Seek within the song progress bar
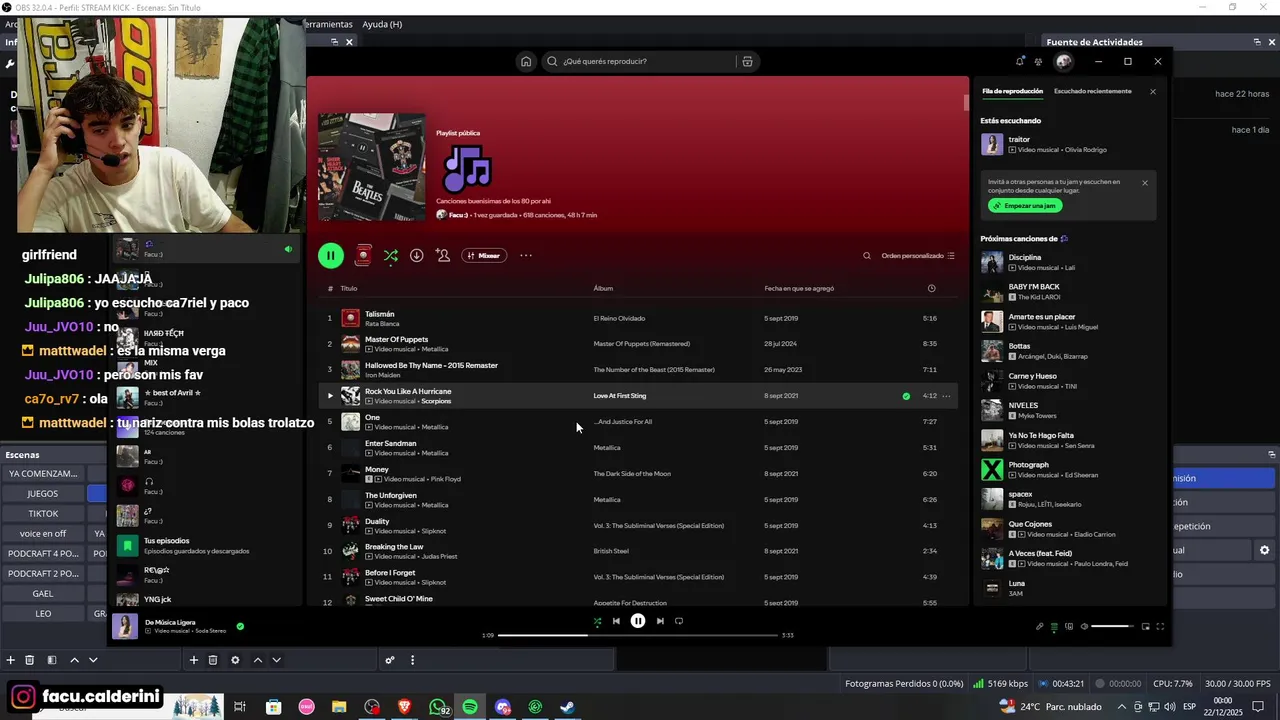The image size is (1280, 720). [637, 635]
